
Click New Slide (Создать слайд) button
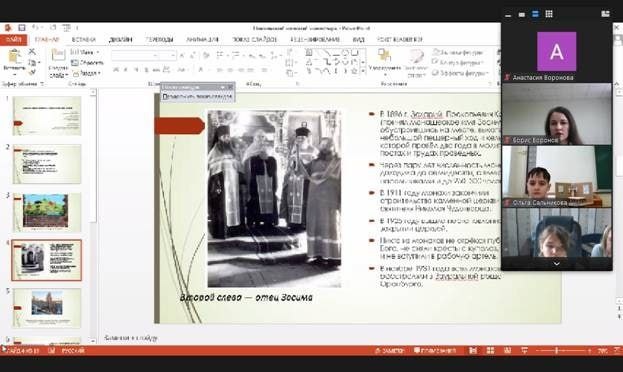(x=58, y=62)
